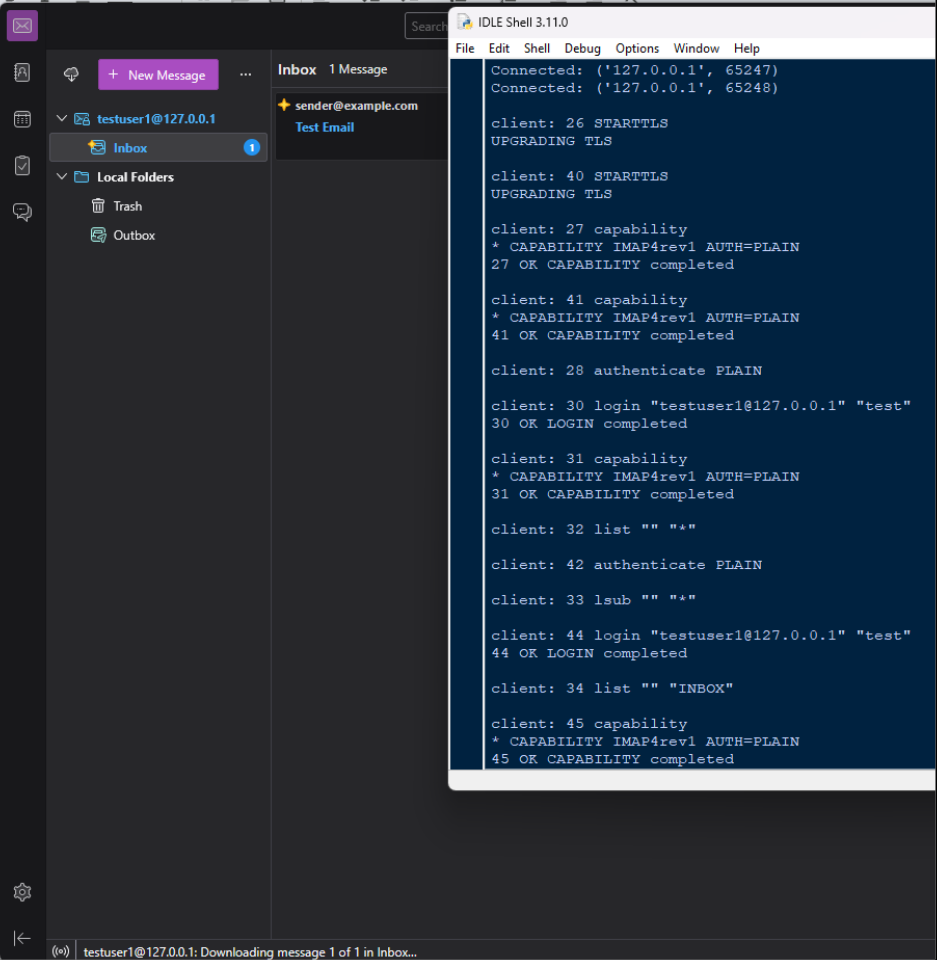Click the 'Downloading message 1 of 1' status text
The image size is (937, 960).
(250, 952)
